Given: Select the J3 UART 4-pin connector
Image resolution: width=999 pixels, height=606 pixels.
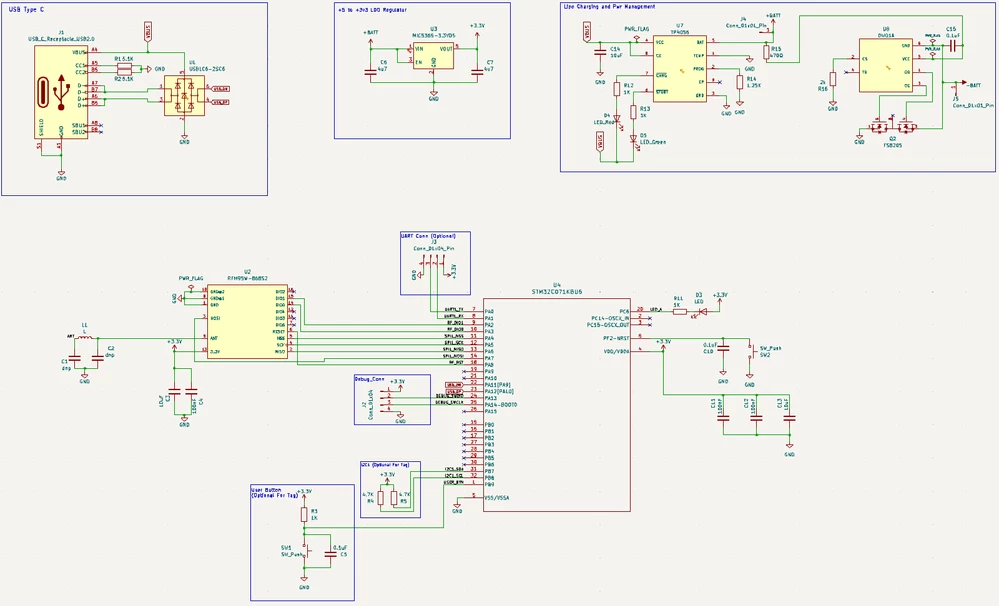Looking at the screenshot, I should [436, 261].
